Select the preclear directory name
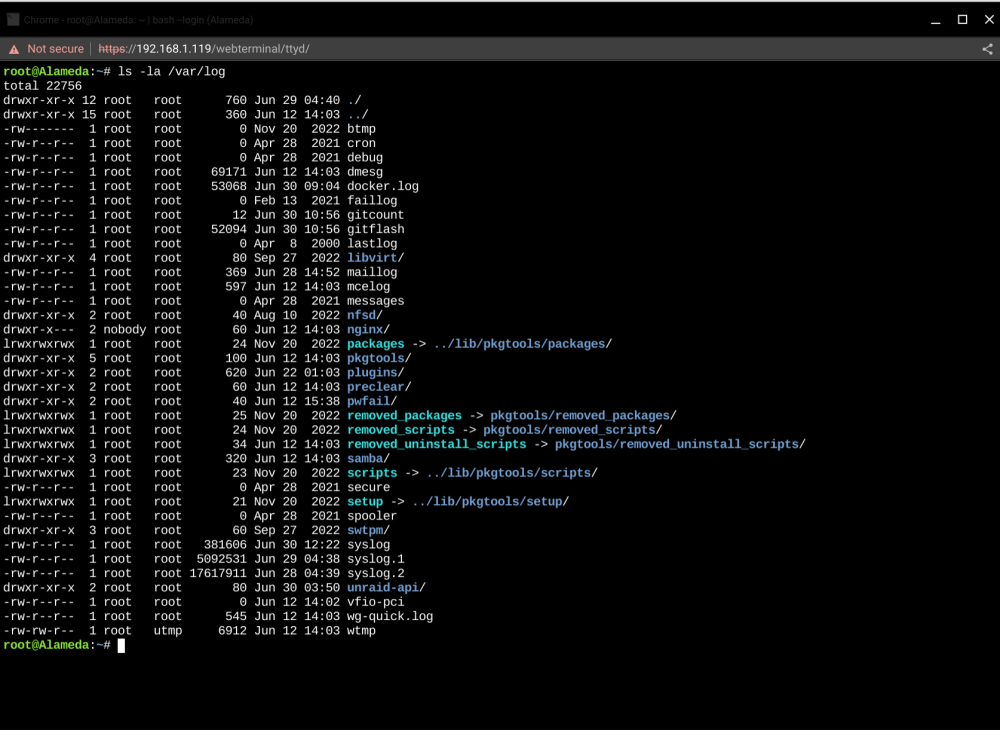 376,387
